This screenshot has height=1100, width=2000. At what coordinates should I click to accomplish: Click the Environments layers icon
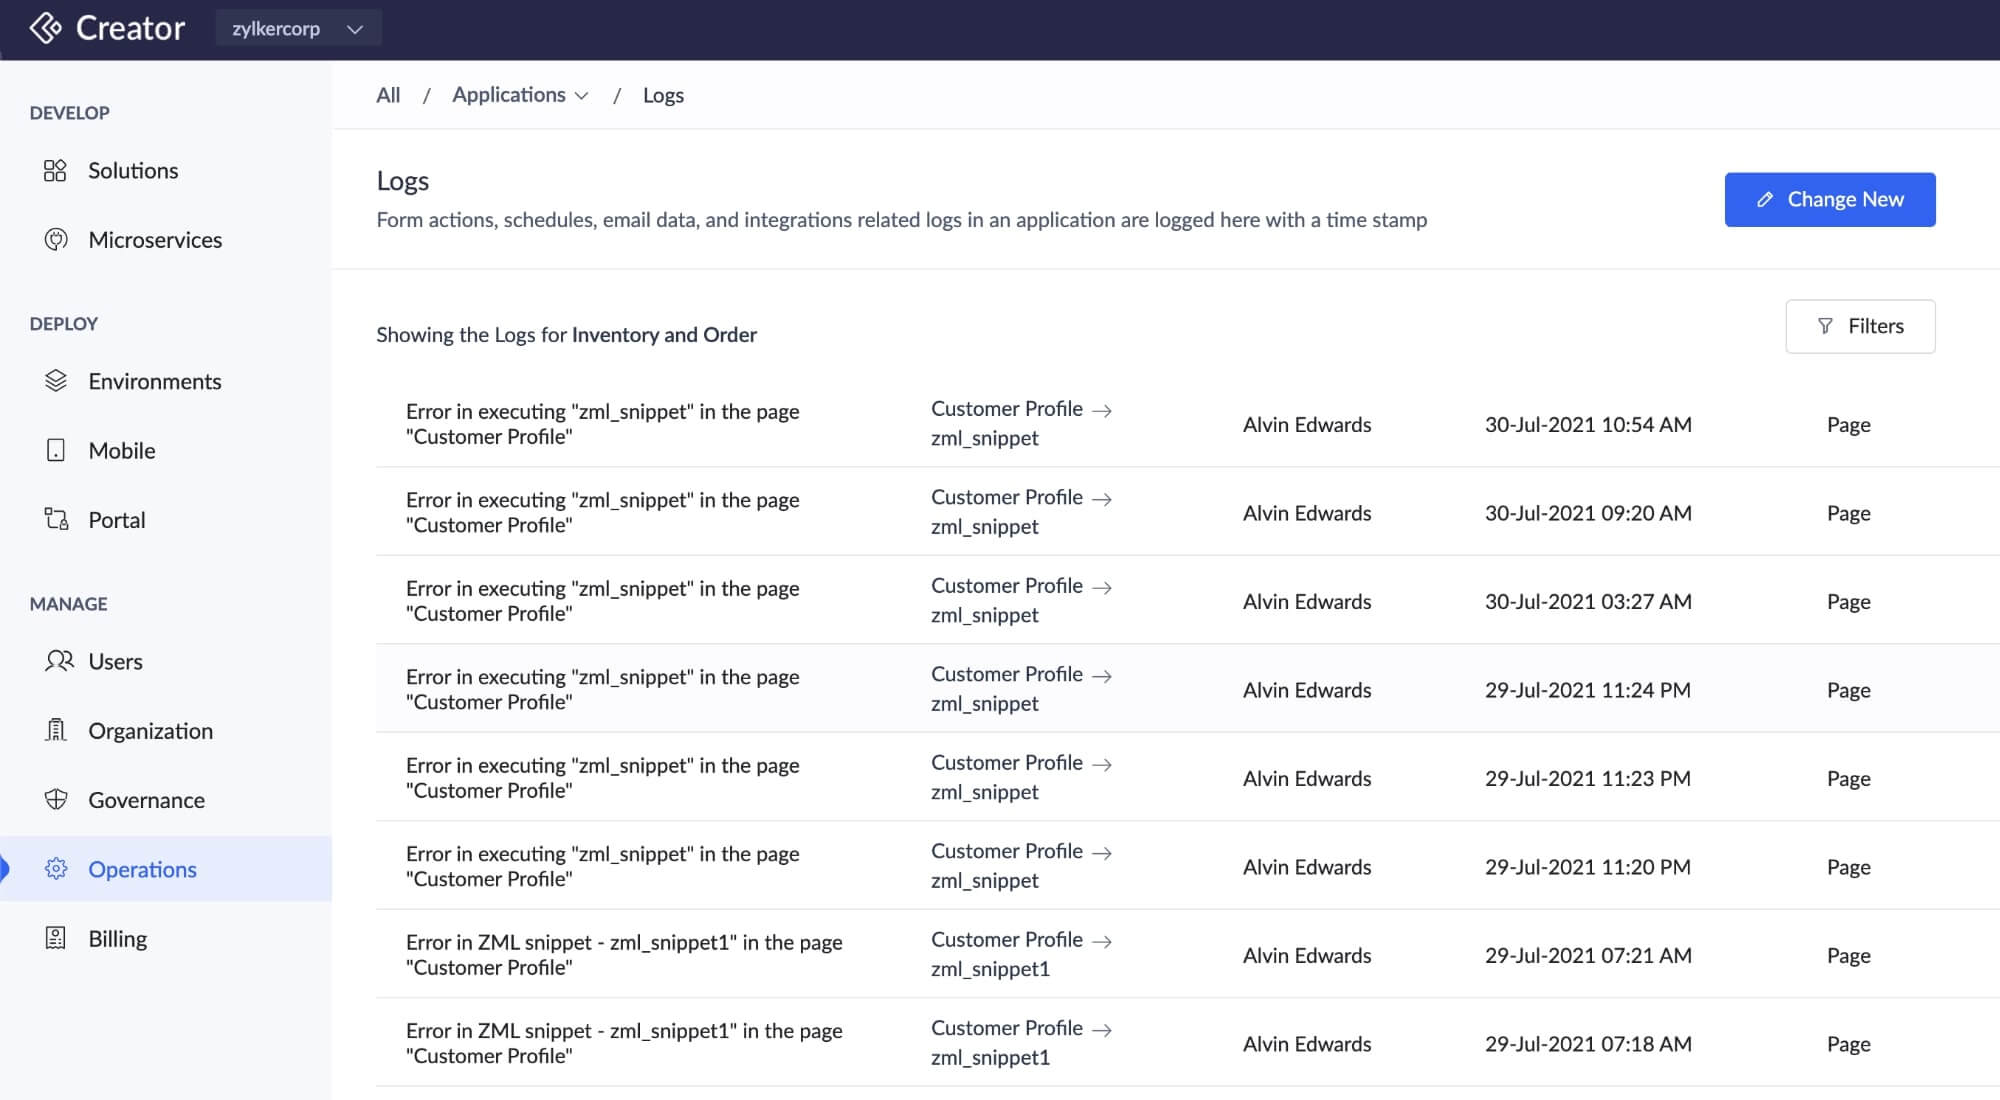click(x=56, y=381)
